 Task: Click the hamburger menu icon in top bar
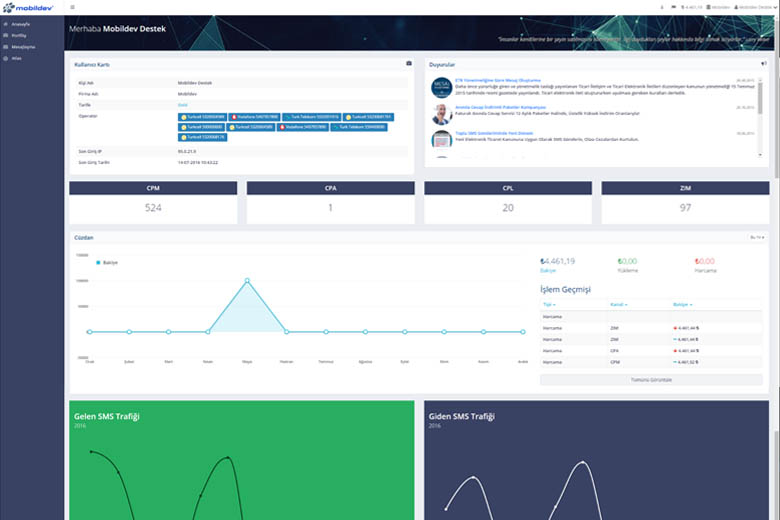(72, 6)
